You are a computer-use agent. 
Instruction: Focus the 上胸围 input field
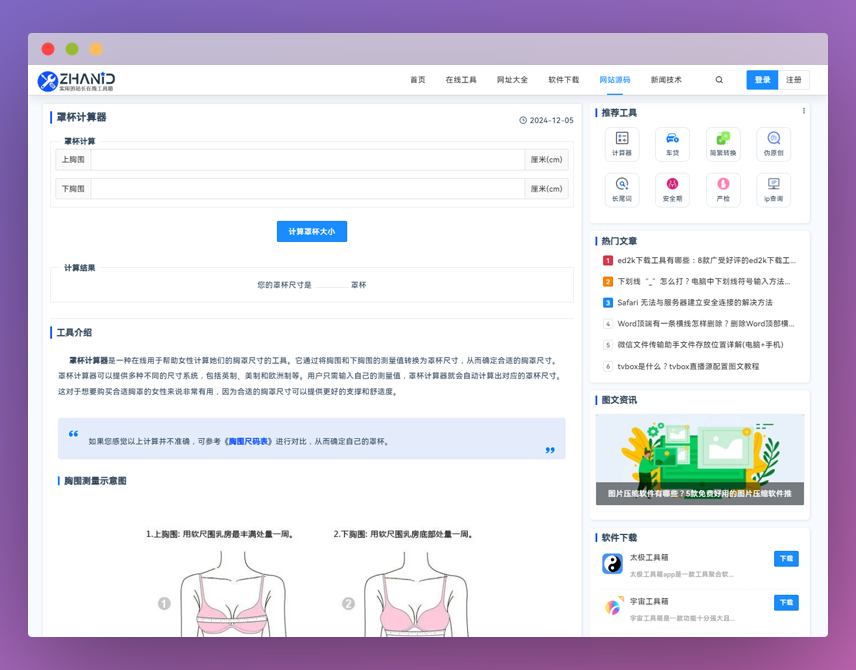click(x=307, y=159)
